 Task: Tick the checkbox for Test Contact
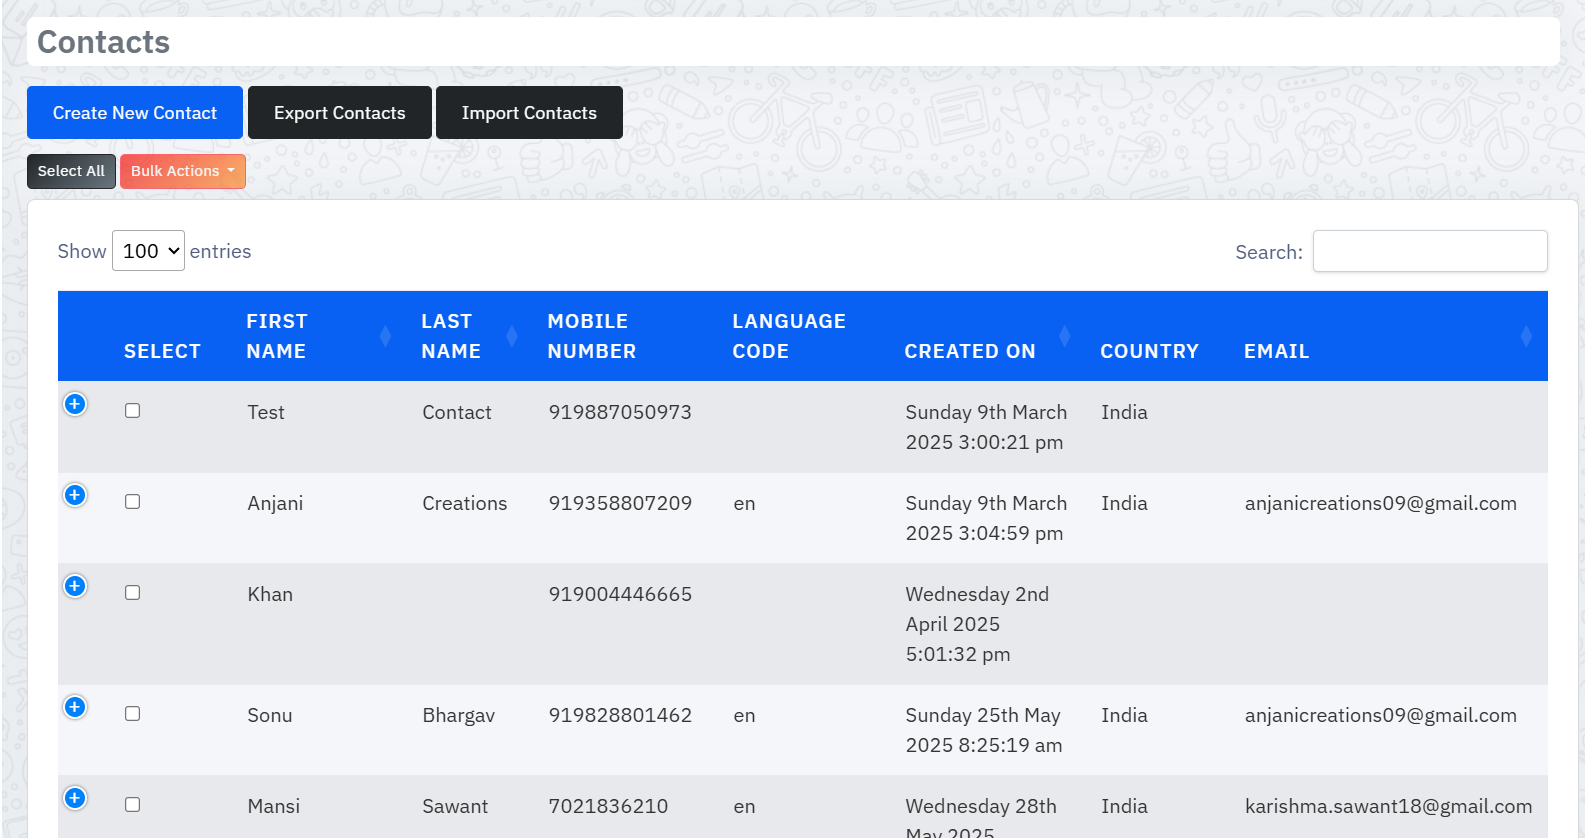click(x=132, y=411)
